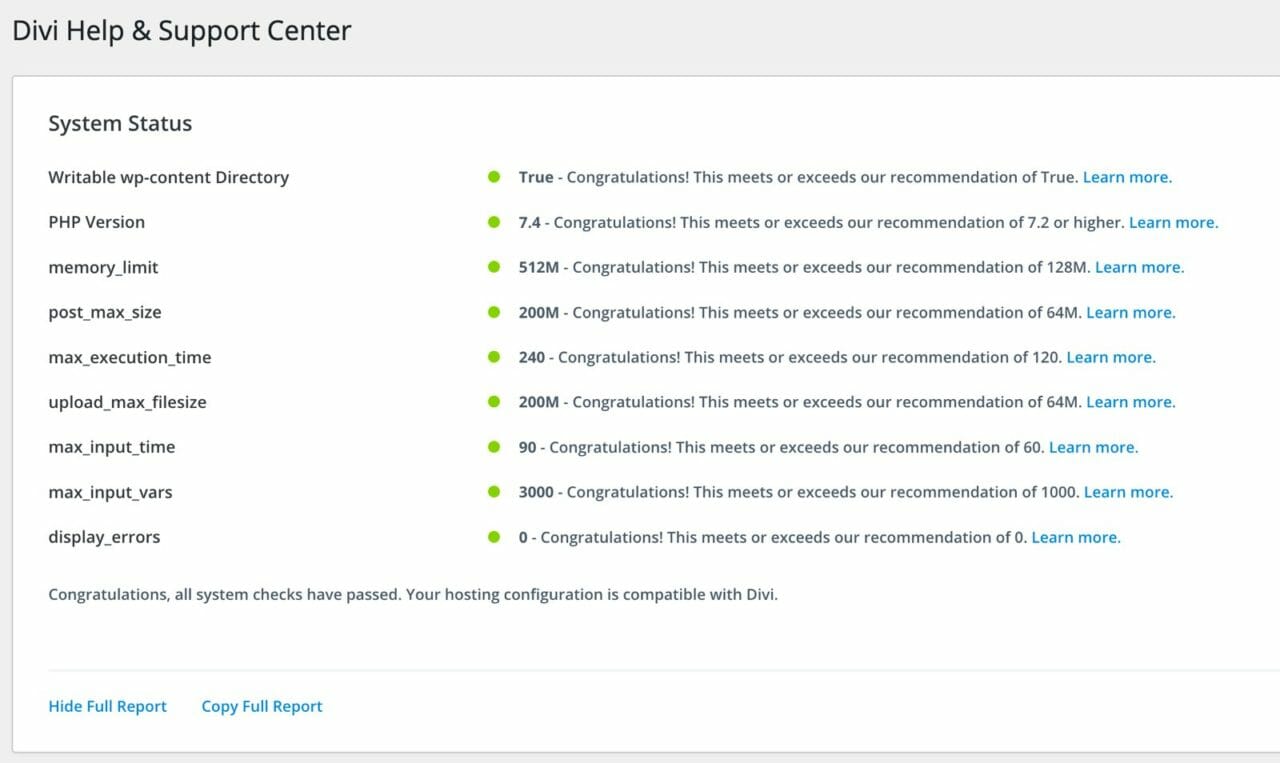
Task: Open Learn more for PHP Version
Action: point(1173,222)
